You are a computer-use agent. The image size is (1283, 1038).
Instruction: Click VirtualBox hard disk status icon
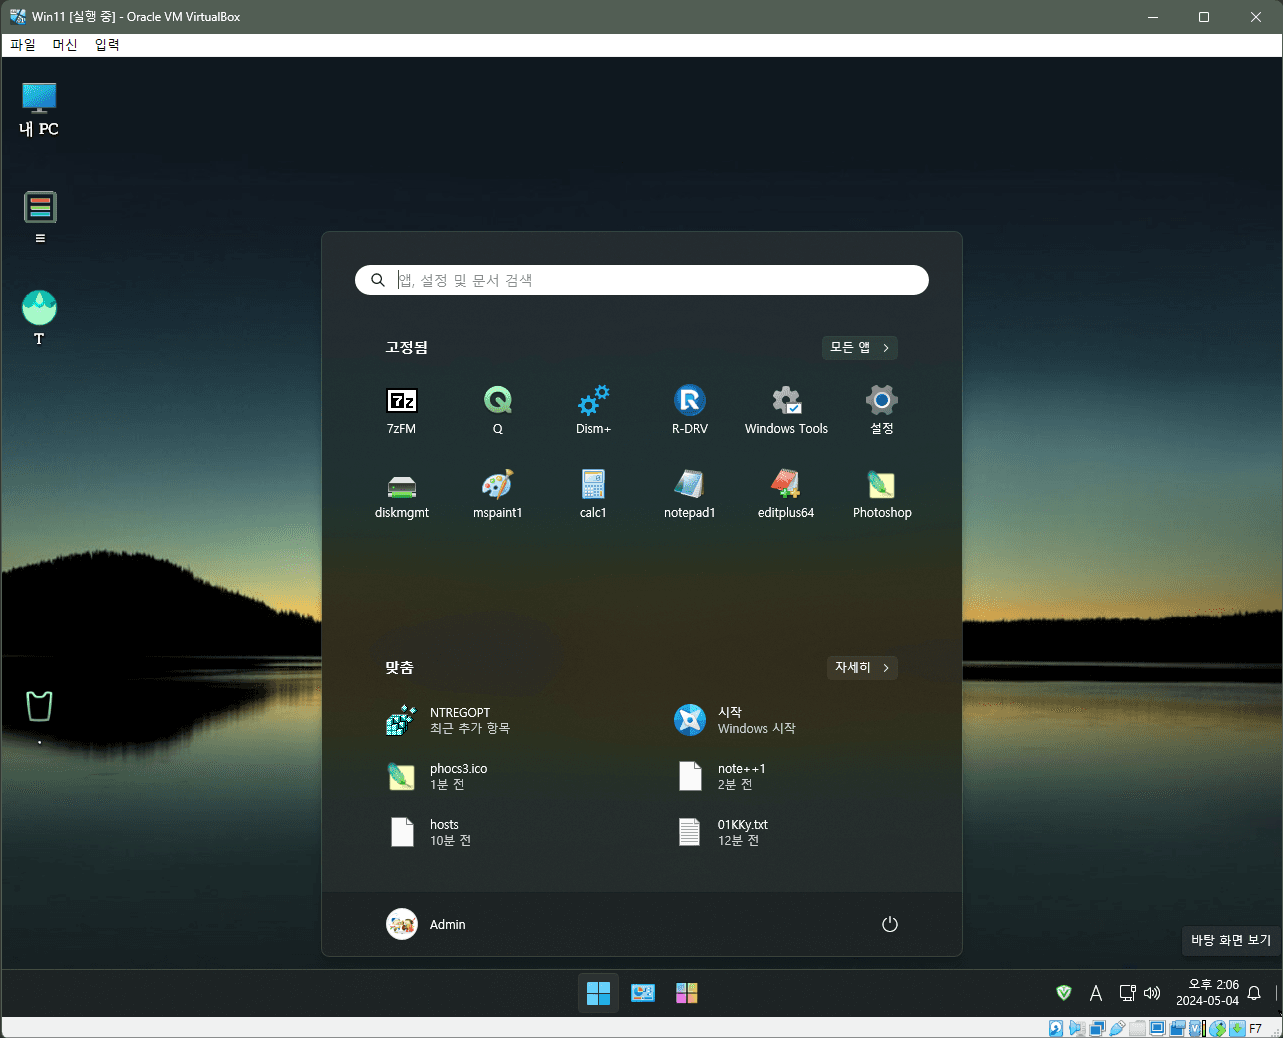tap(1056, 1028)
